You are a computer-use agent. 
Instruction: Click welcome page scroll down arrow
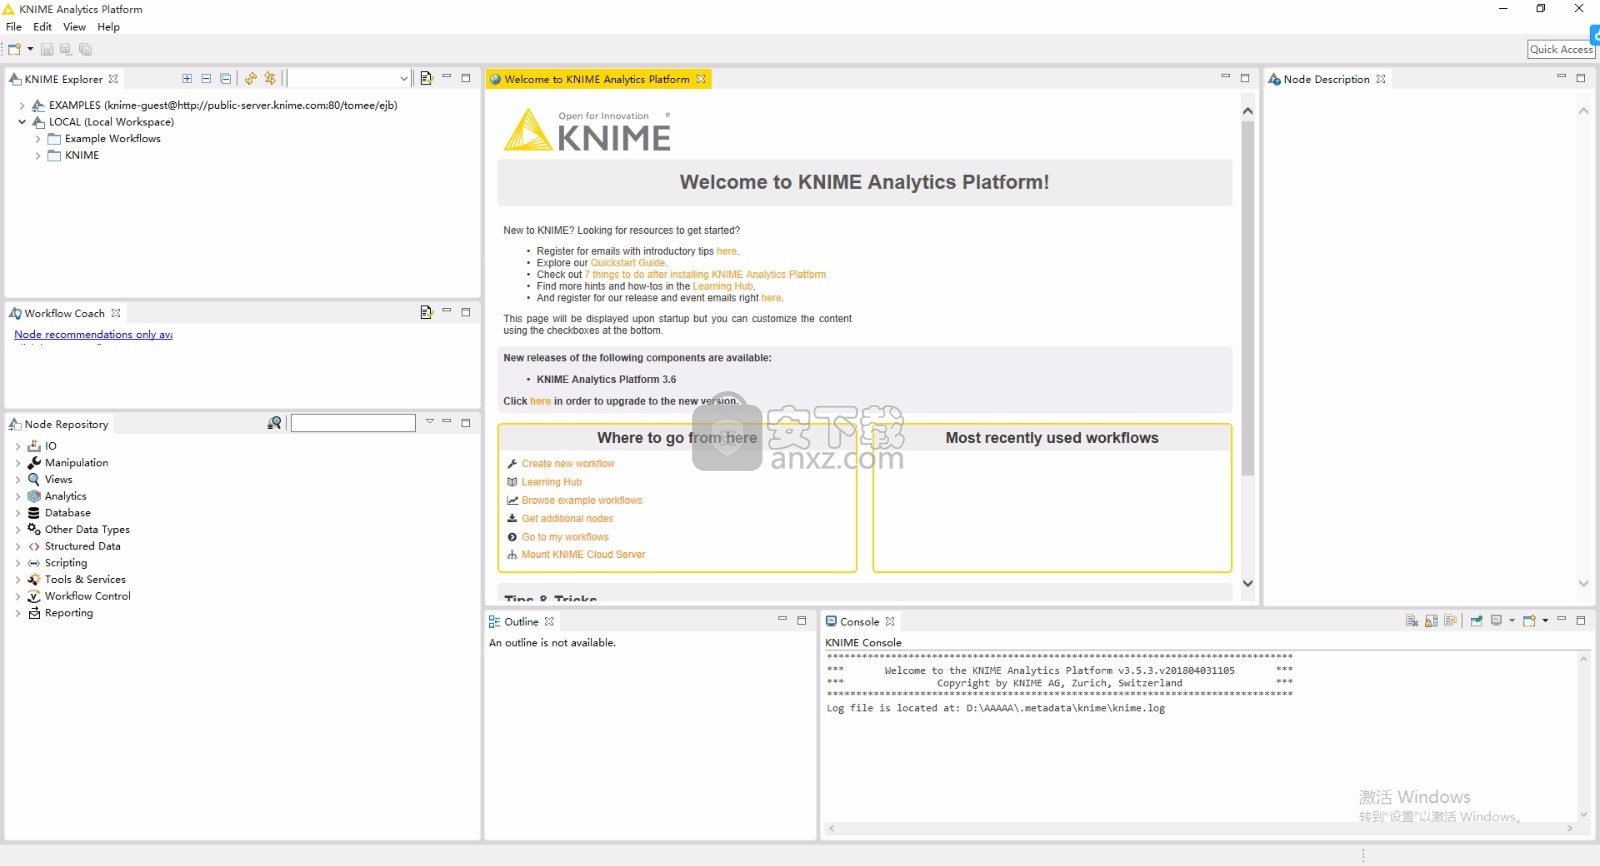[1247, 583]
